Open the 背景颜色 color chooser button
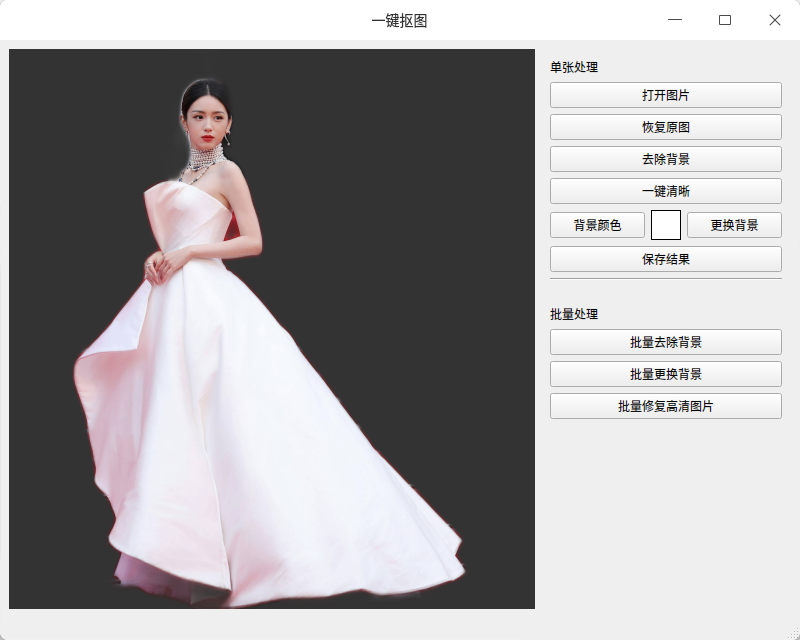Image resolution: width=800 pixels, height=640 pixels. pos(597,225)
